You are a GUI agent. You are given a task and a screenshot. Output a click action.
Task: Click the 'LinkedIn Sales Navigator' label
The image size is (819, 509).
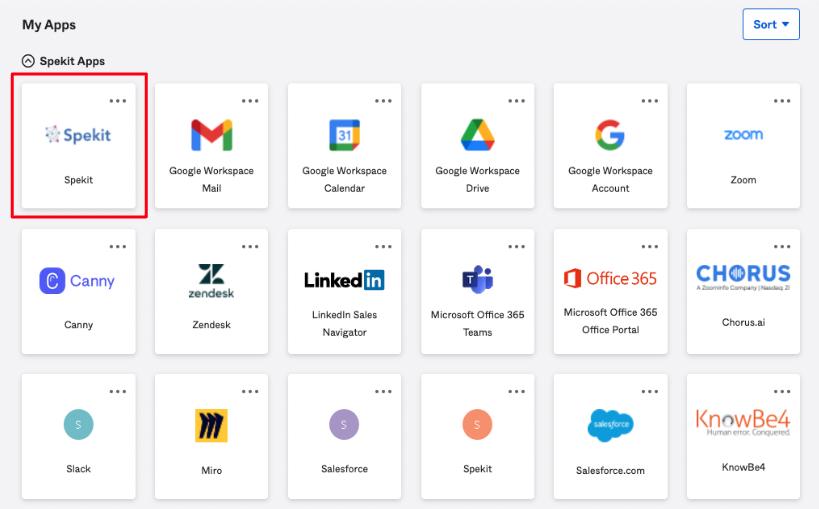(x=344, y=323)
